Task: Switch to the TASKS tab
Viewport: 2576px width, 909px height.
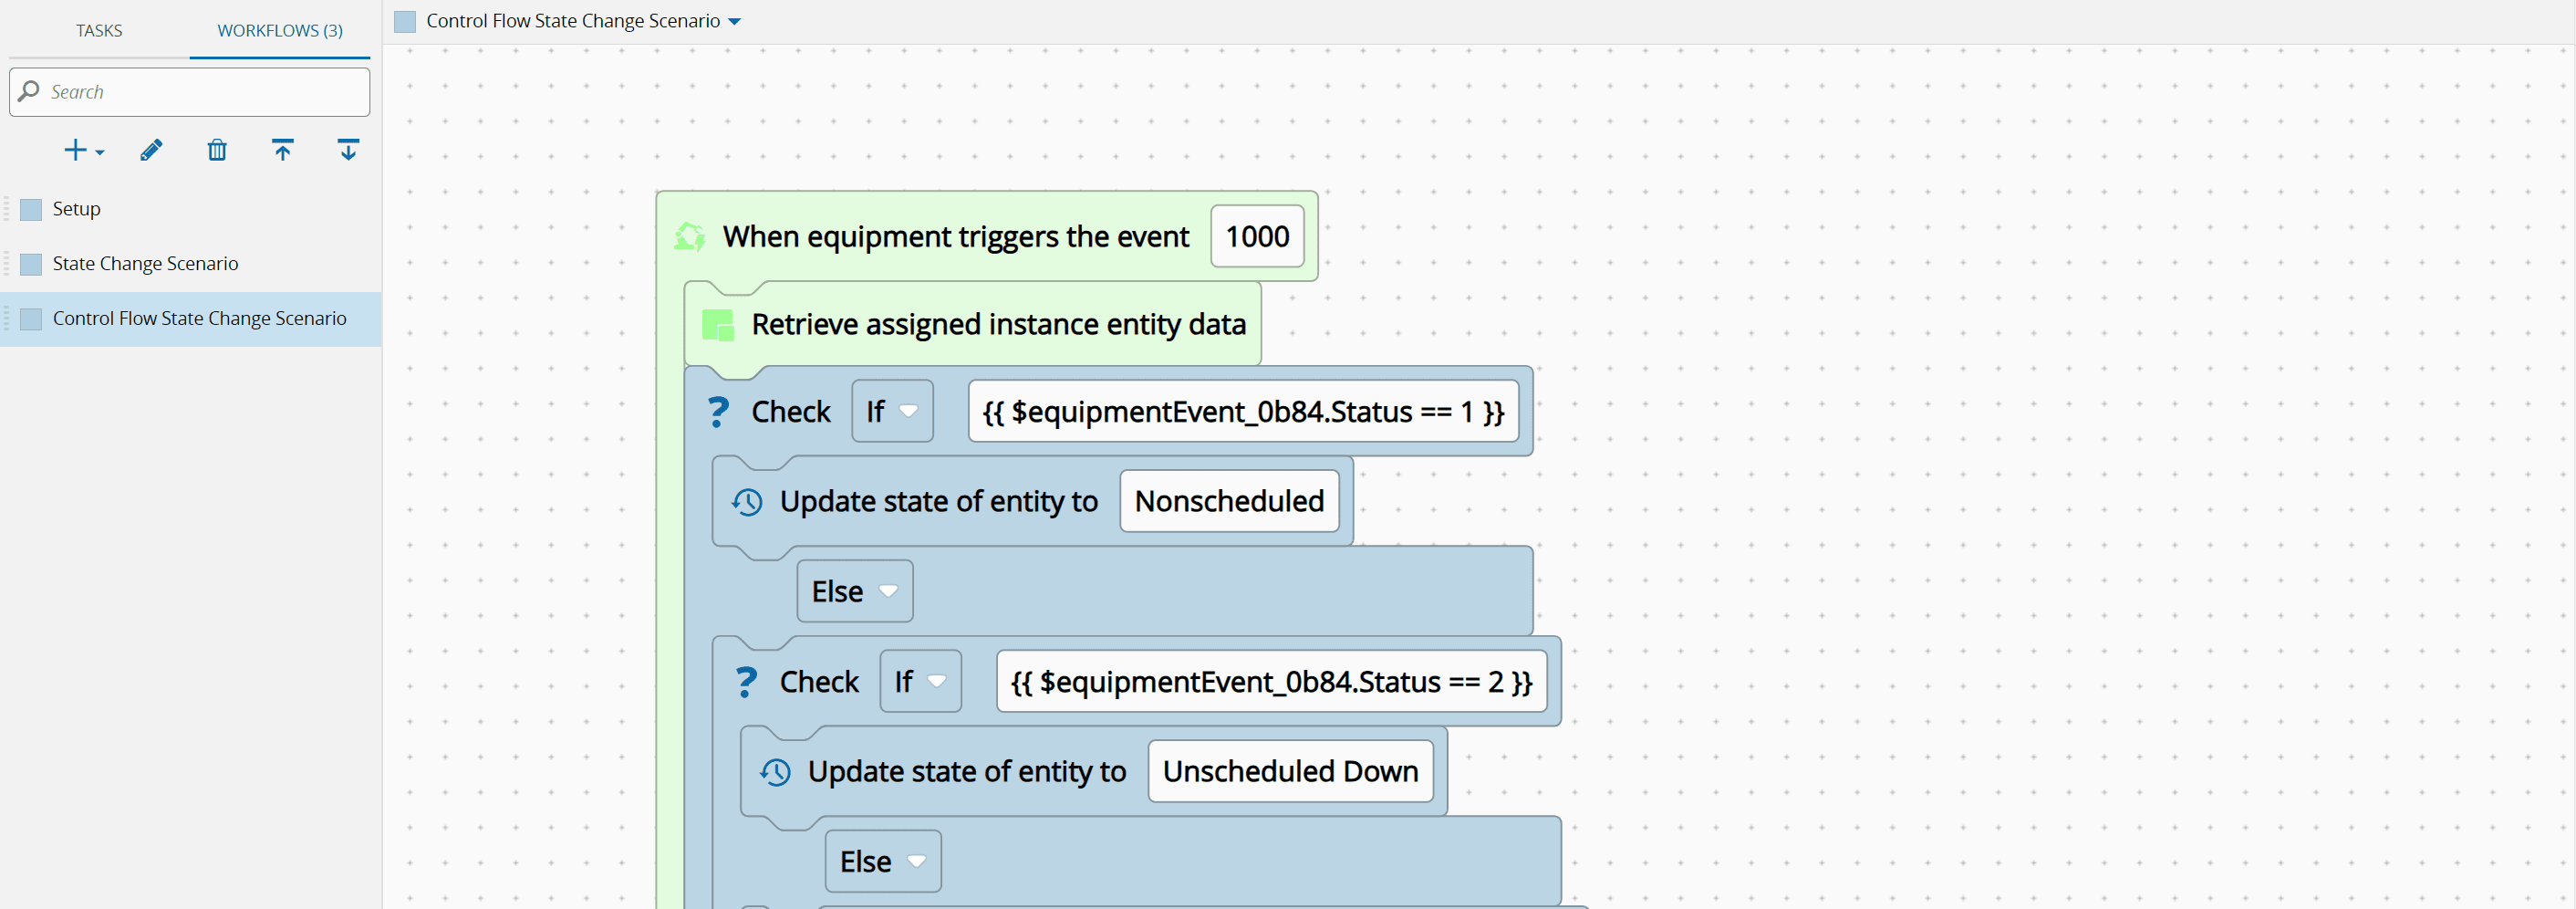Action: (x=99, y=31)
